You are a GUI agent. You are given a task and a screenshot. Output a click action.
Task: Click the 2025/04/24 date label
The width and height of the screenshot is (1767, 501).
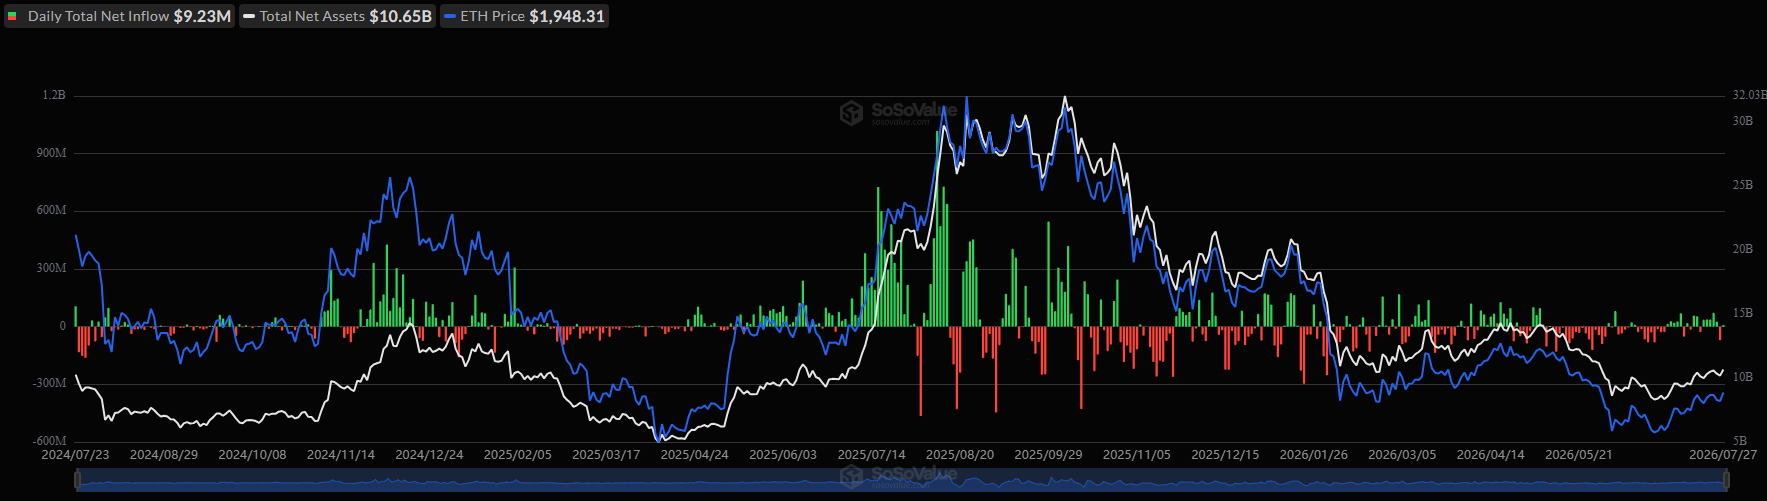coord(694,454)
